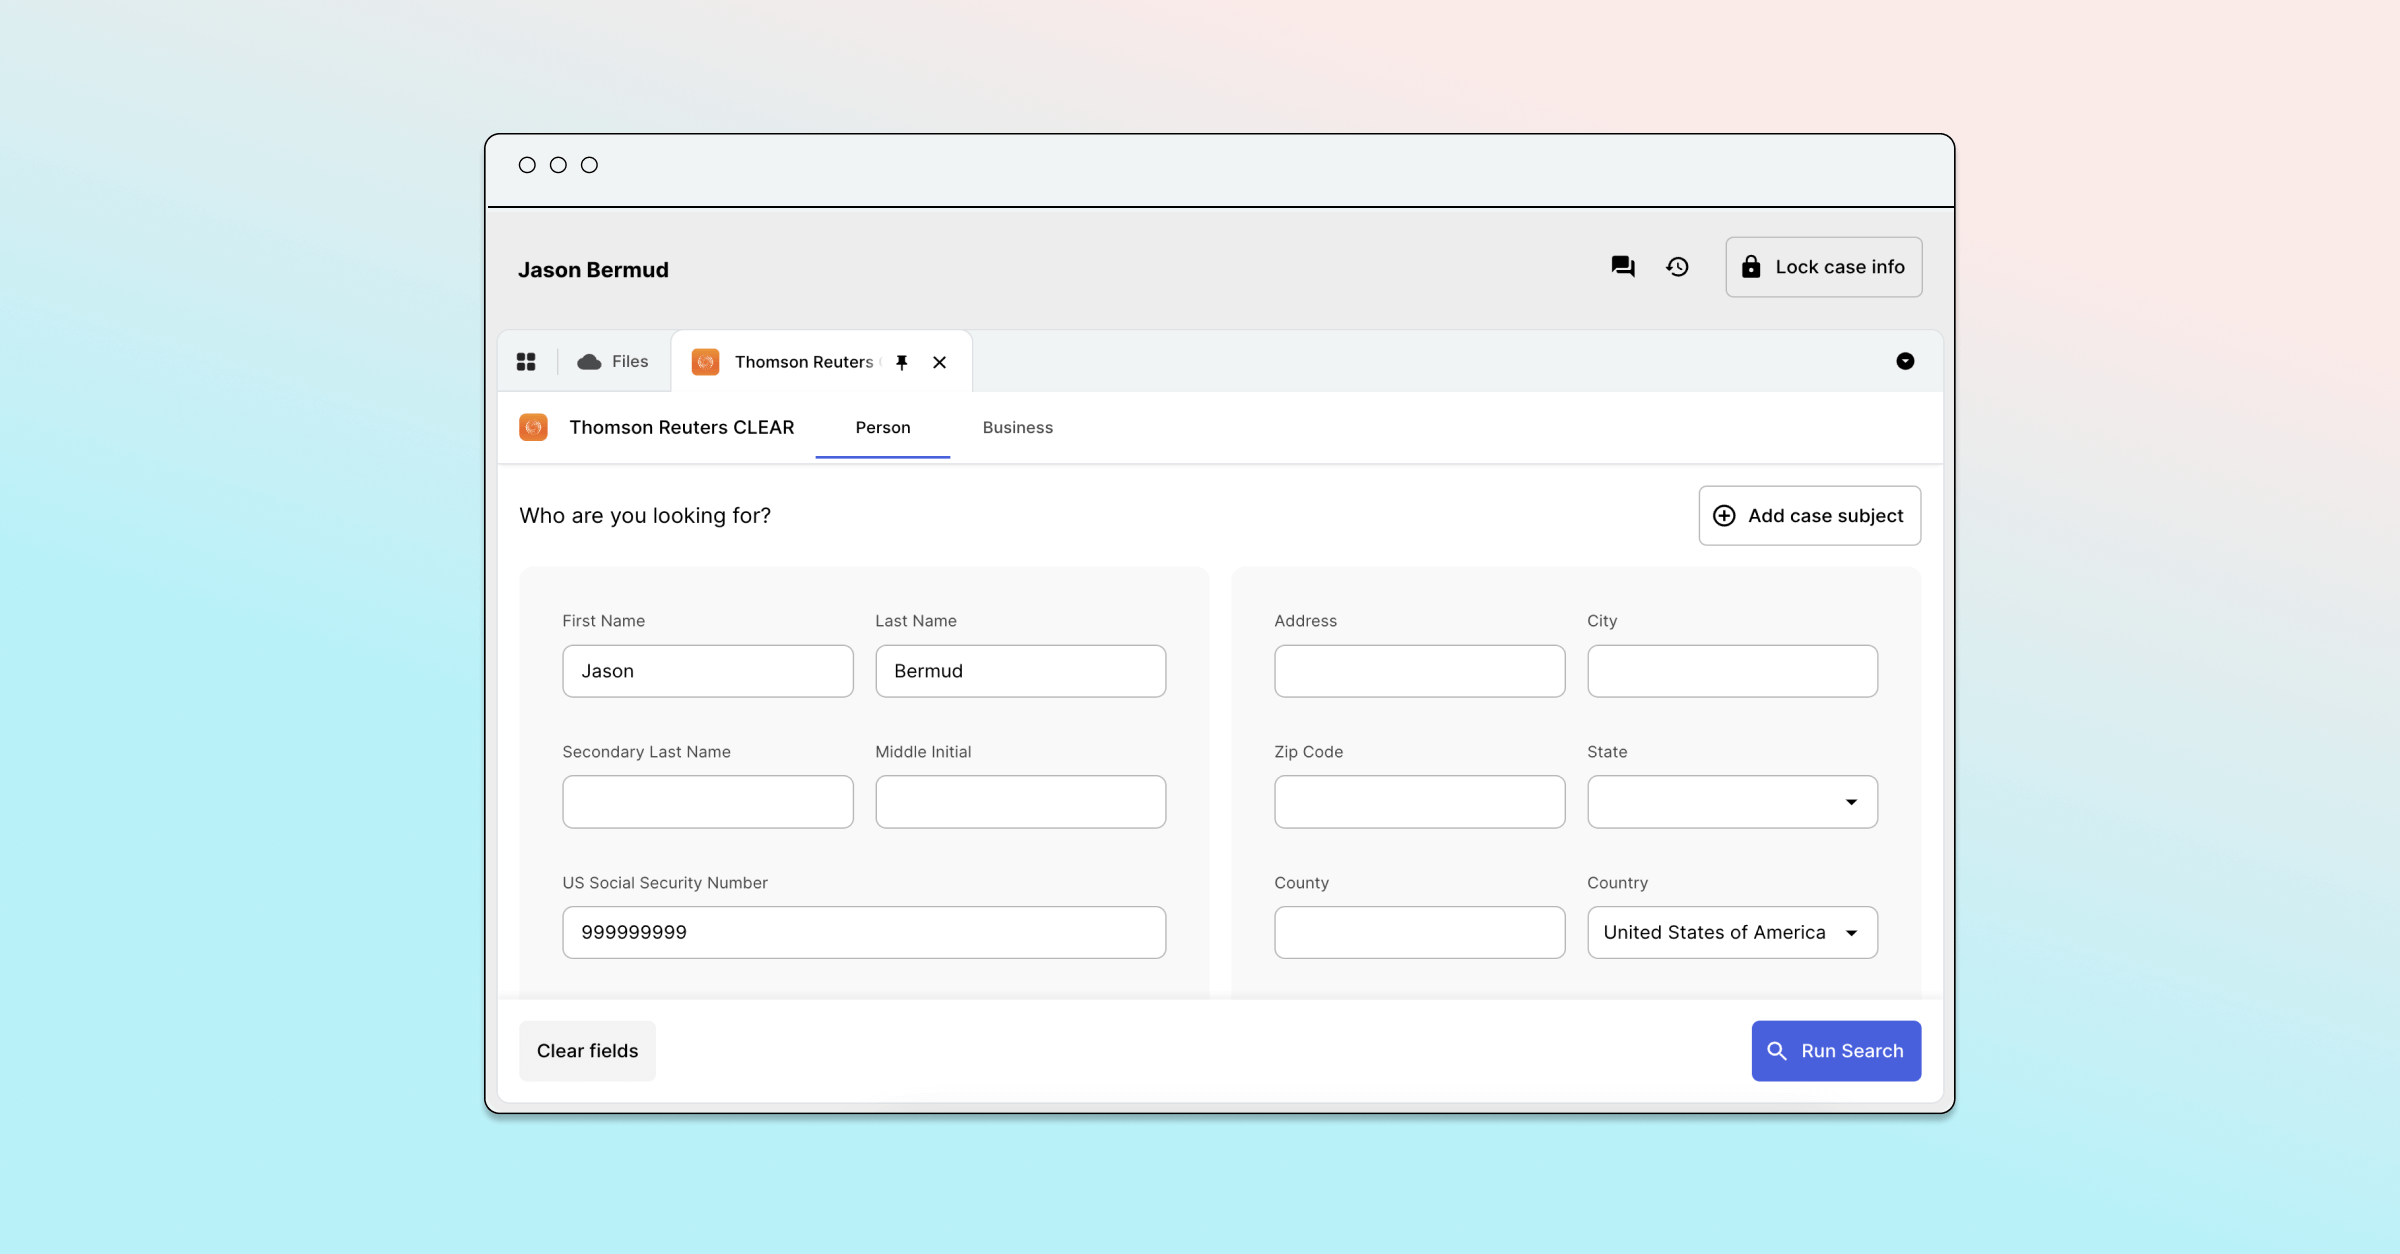Select the Person tab
2400x1254 pixels.
pos(883,425)
